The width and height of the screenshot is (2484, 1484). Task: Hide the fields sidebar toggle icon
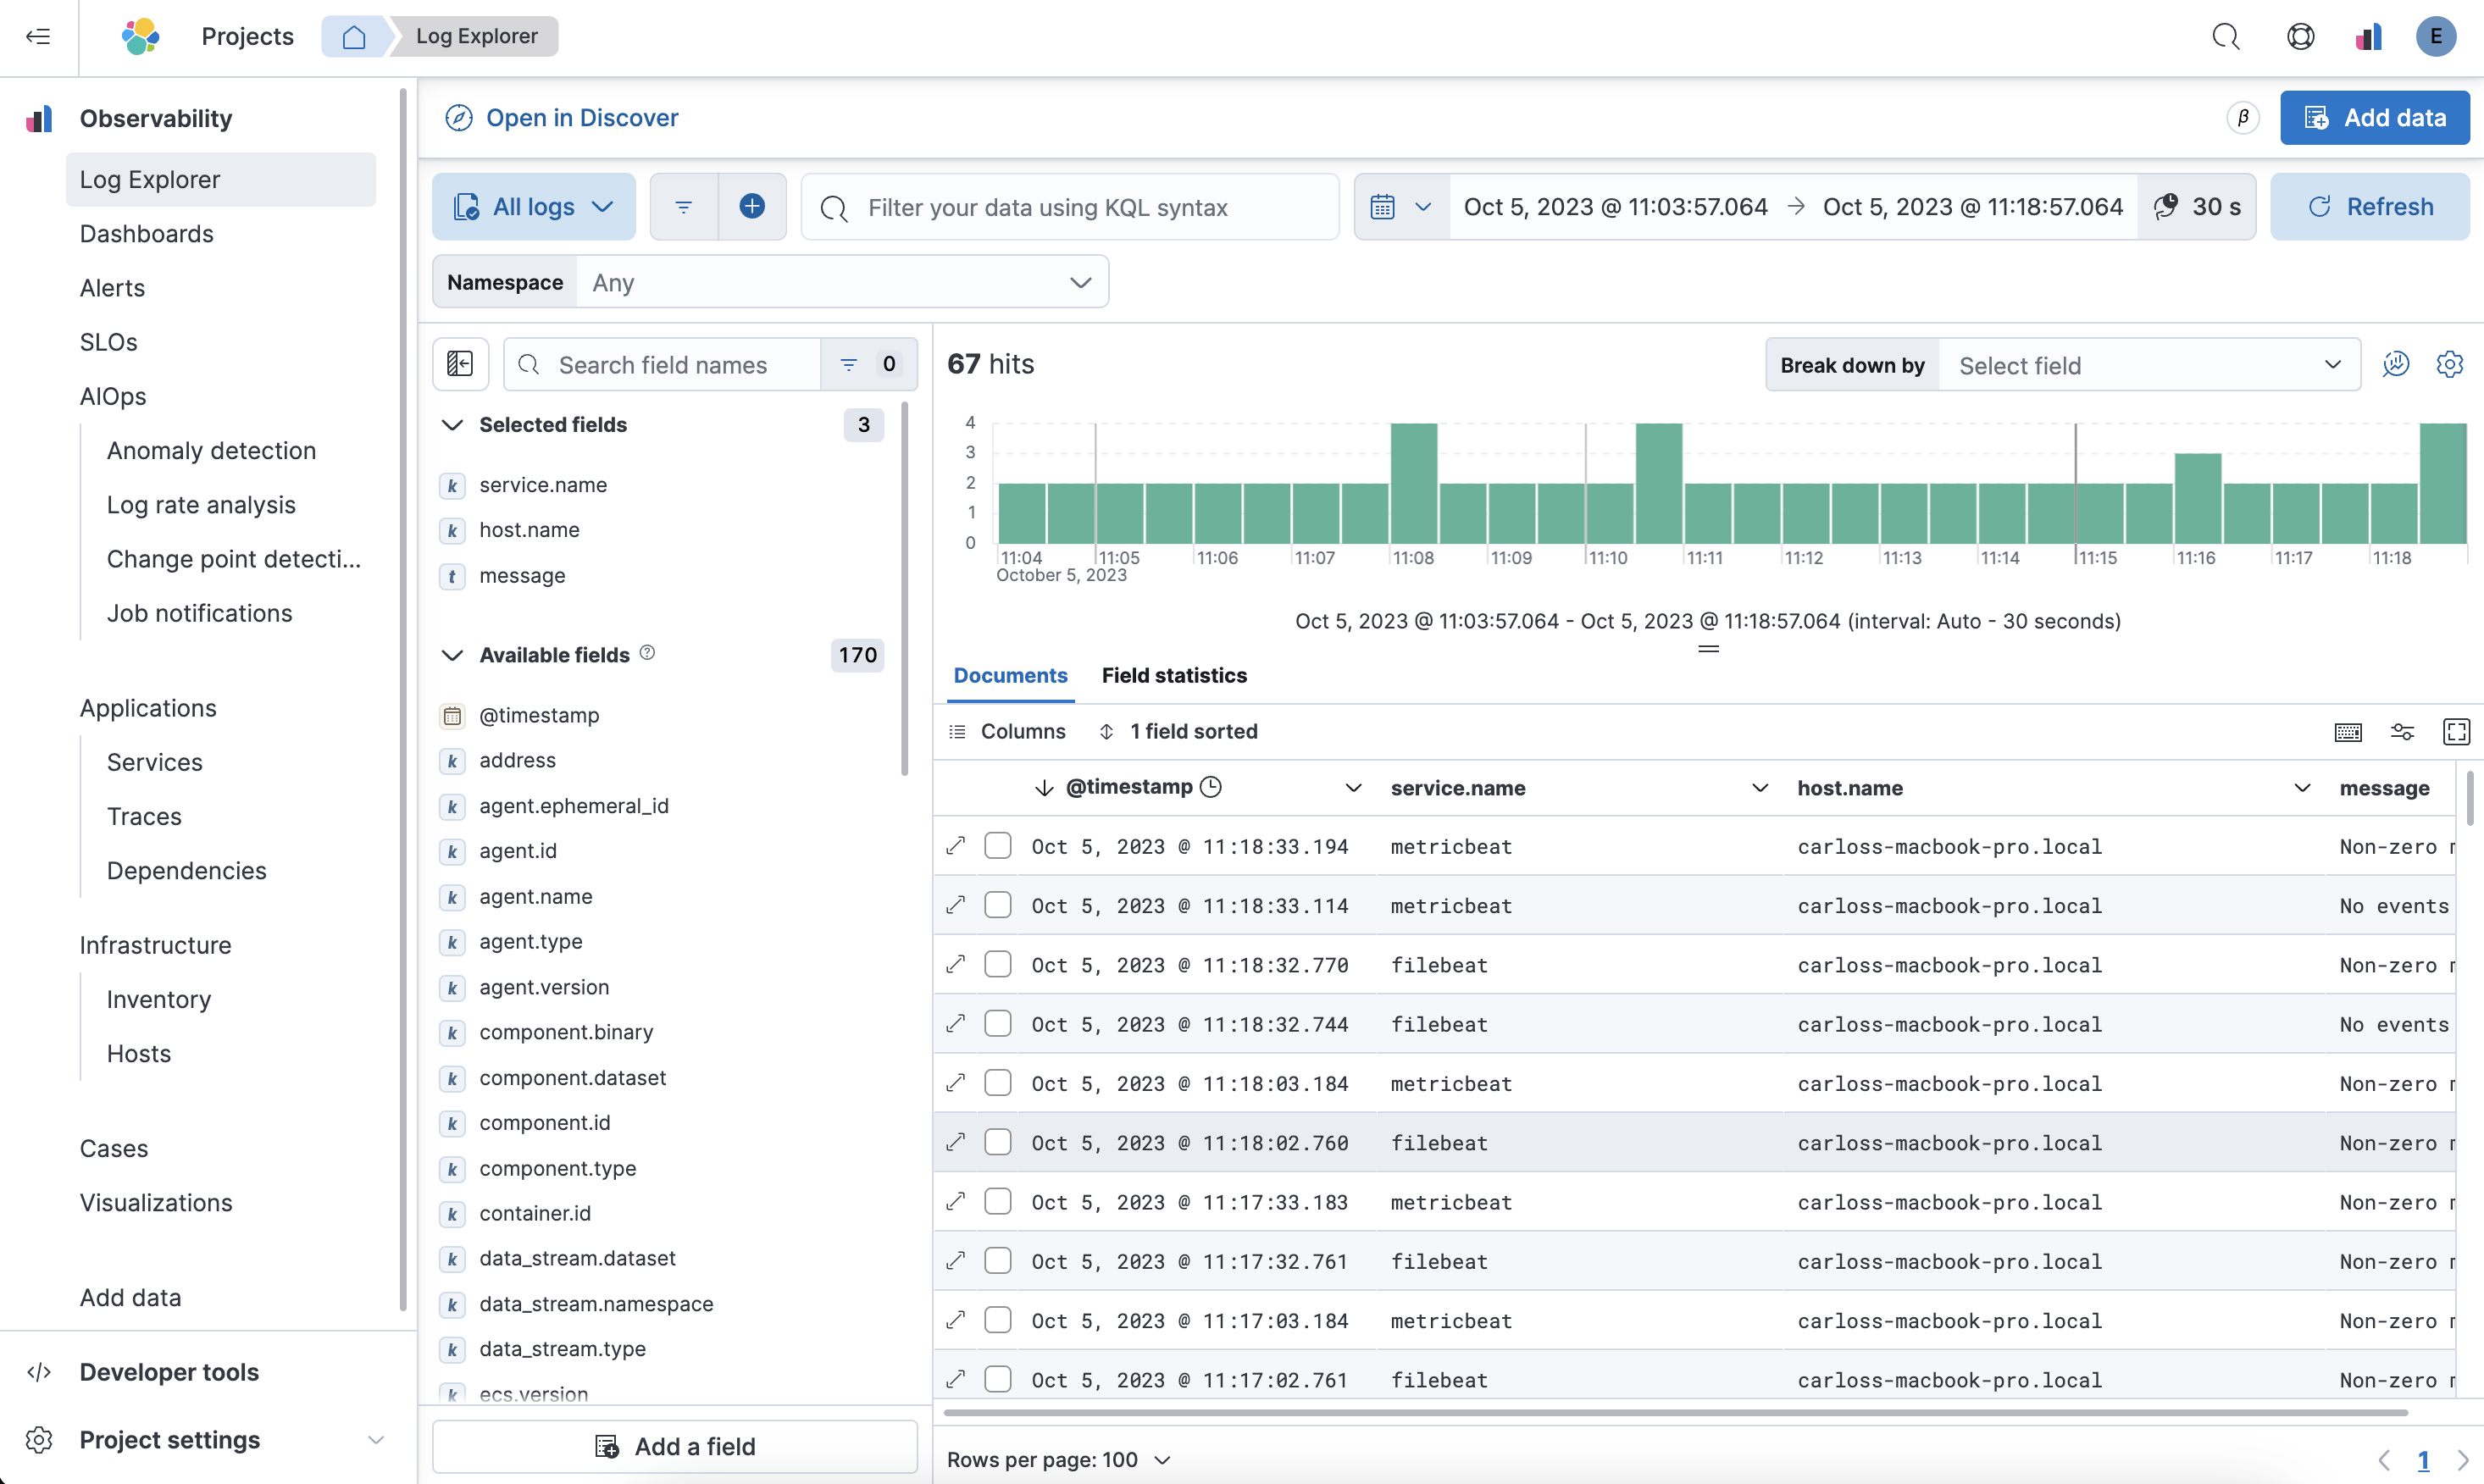point(460,364)
